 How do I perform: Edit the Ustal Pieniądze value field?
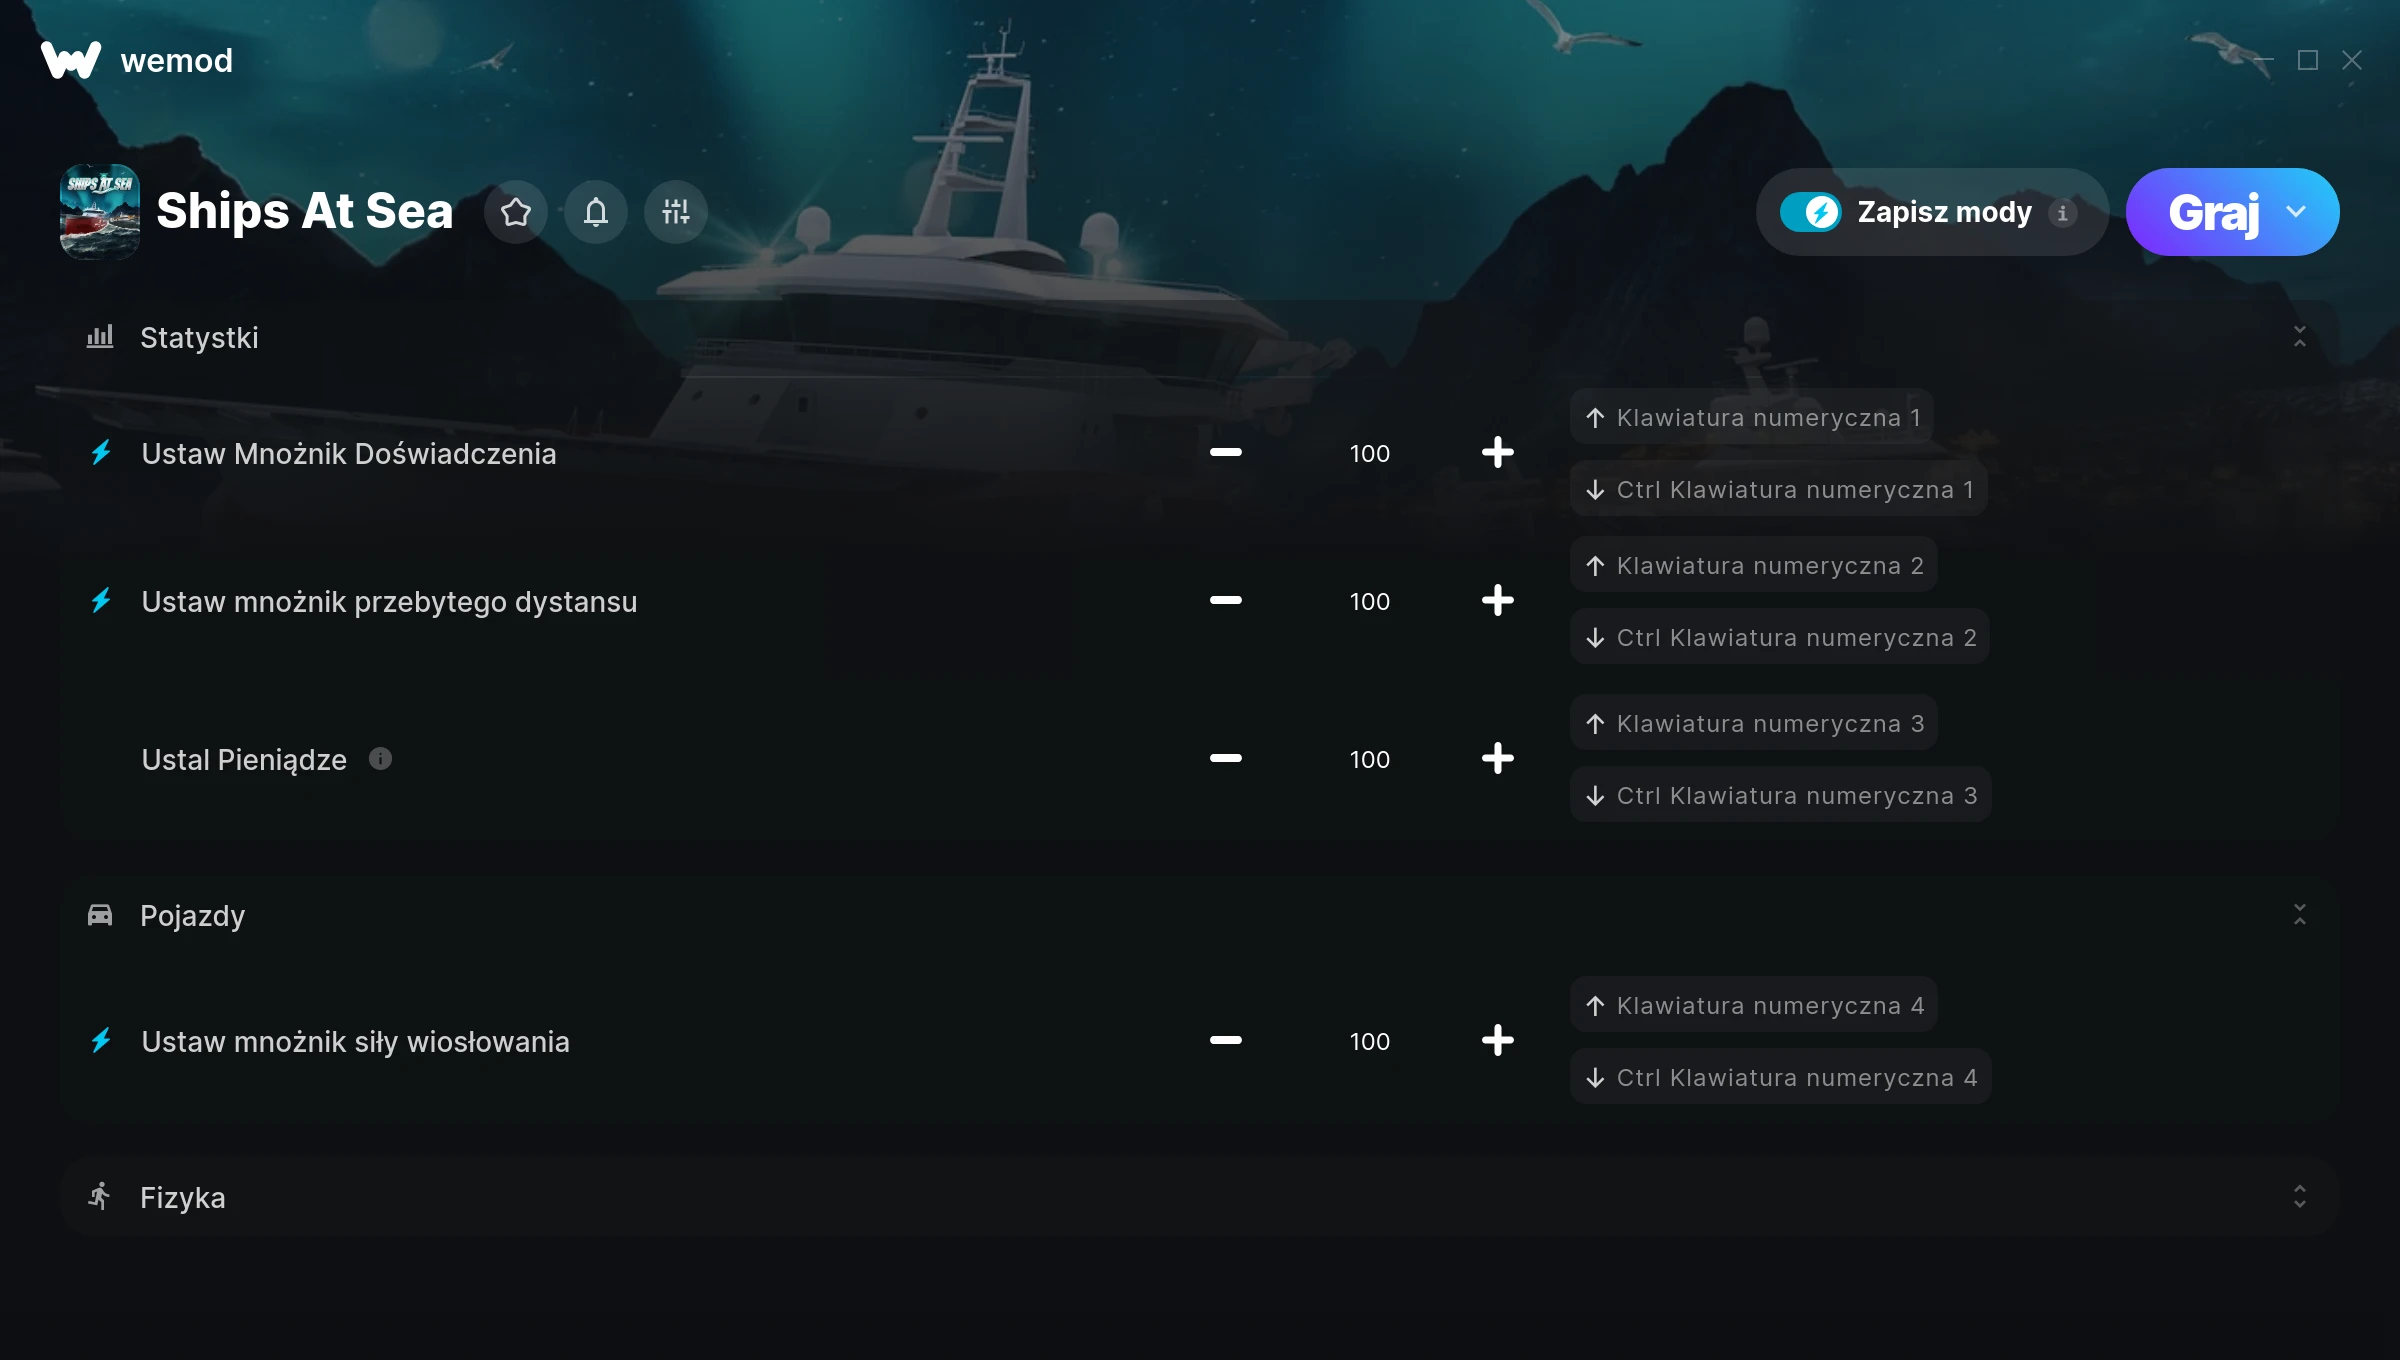pyautogui.click(x=1369, y=759)
